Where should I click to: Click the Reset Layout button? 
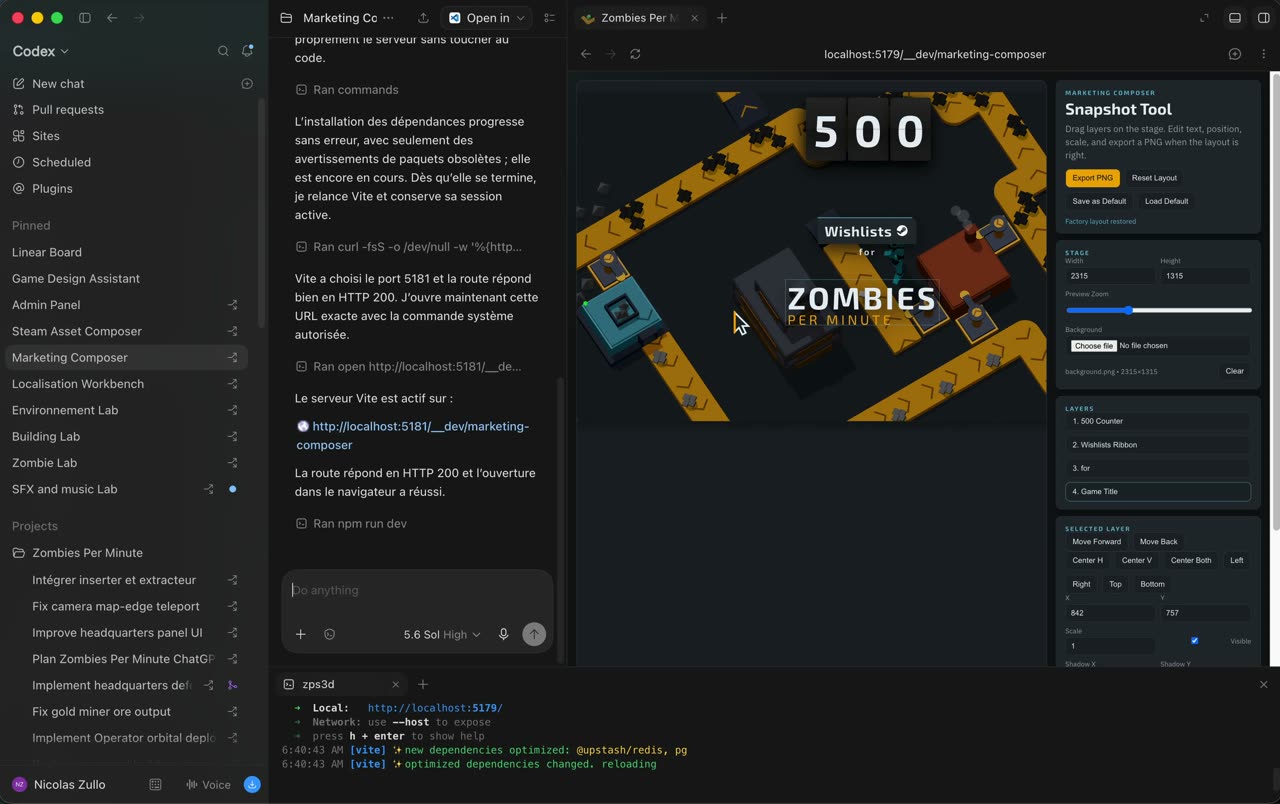1154,178
